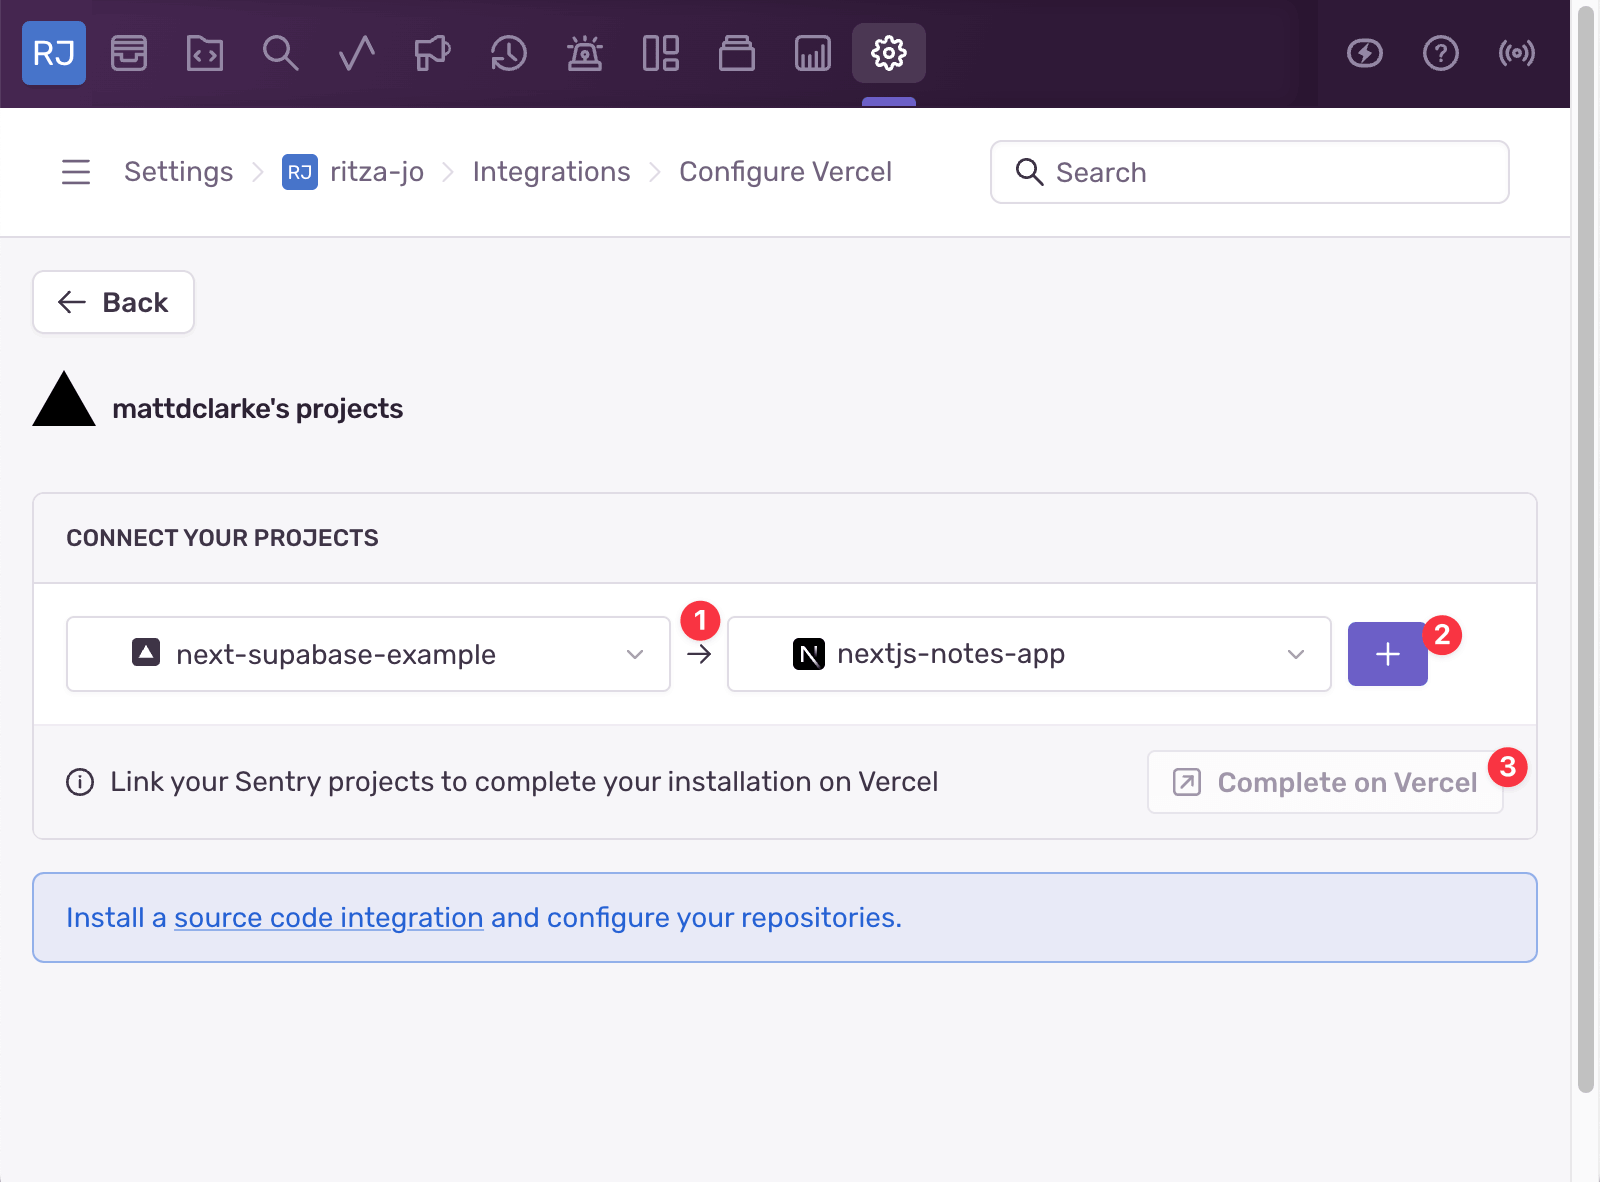Open Dashboards via the grid layout icon
The width and height of the screenshot is (1600, 1182).
[x=661, y=53]
